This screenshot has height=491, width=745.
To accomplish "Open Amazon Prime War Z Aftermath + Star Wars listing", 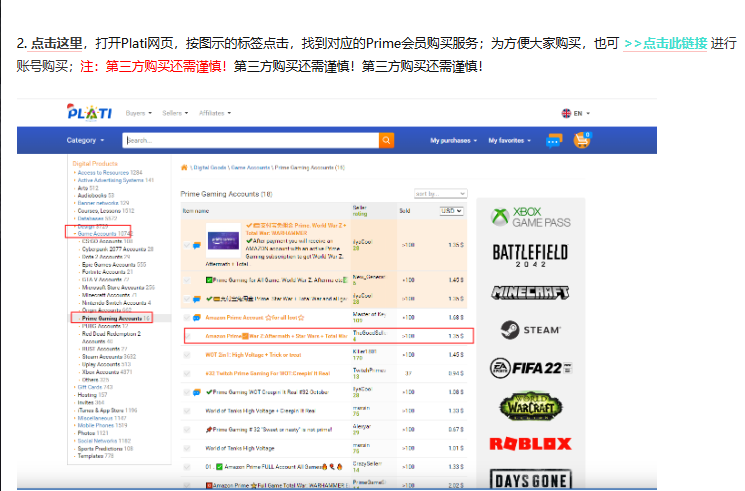I will 276,336.
